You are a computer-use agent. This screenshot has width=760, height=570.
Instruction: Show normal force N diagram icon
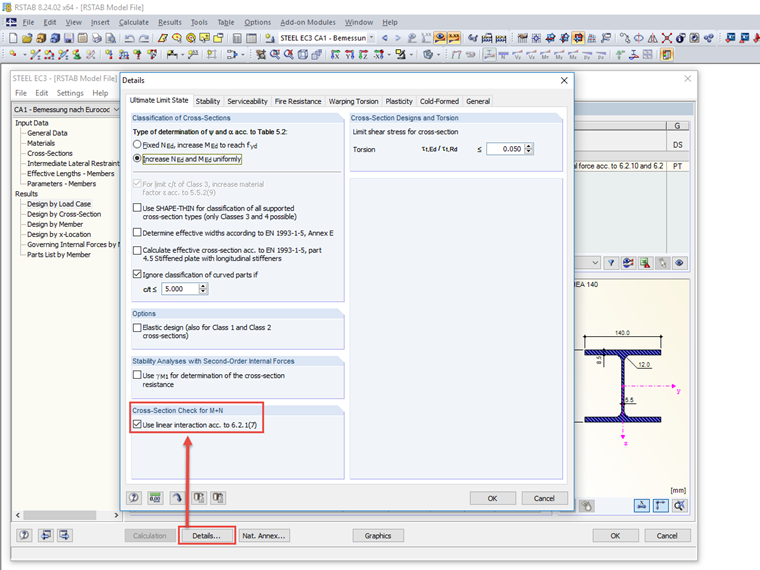(x=504, y=54)
